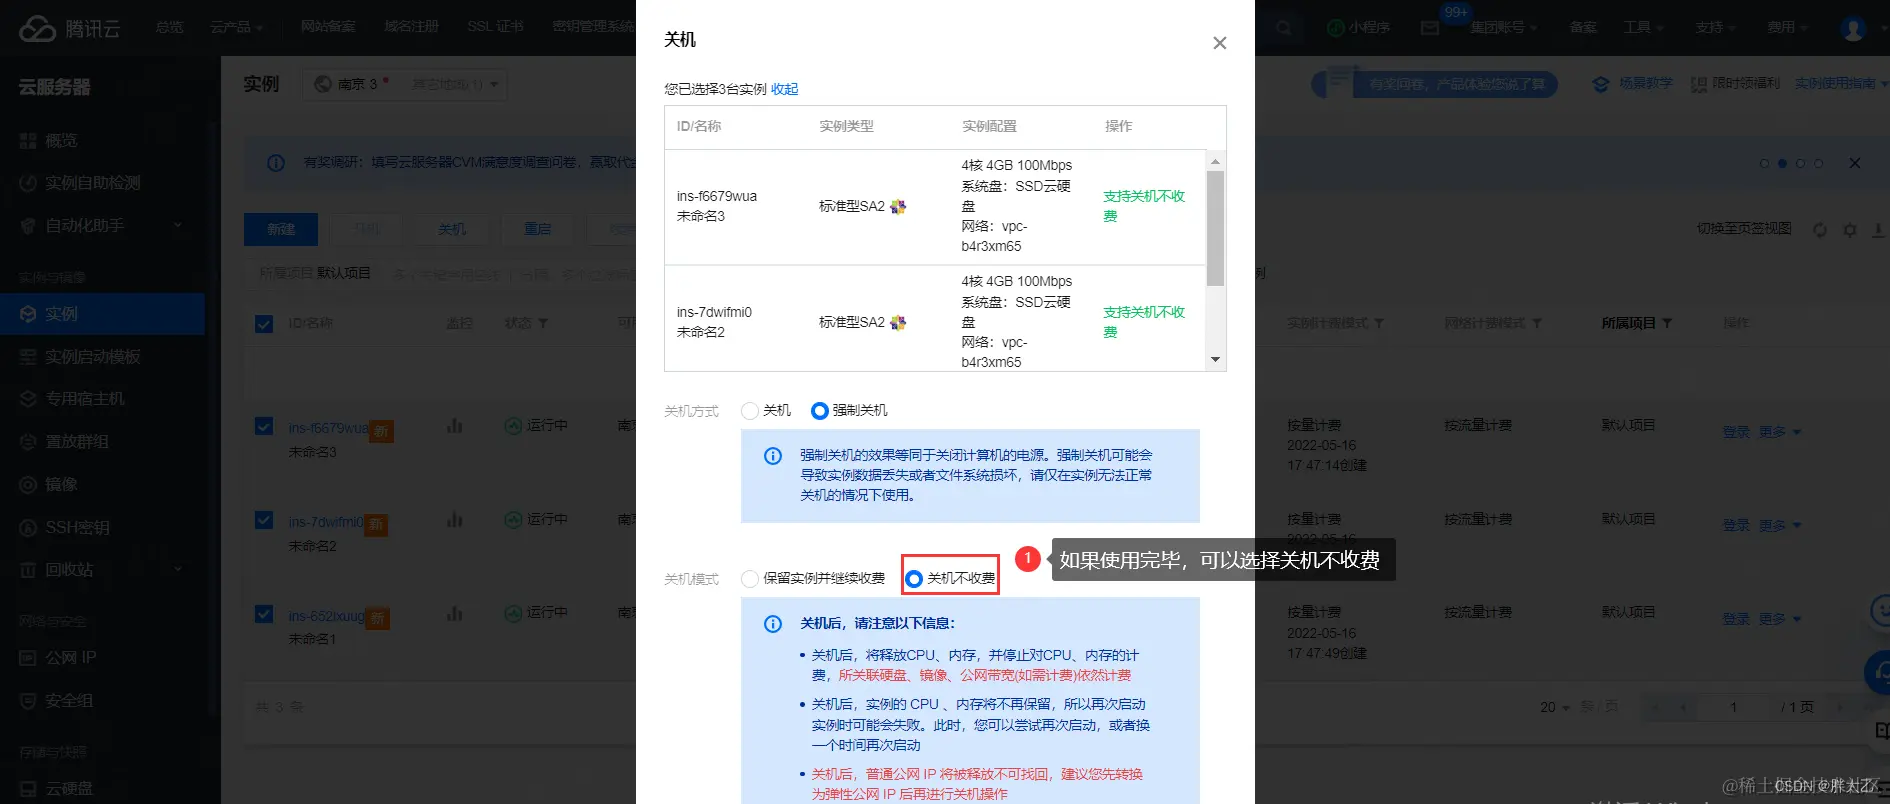Expand 回收站 in the sidebar
Image resolution: width=1890 pixels, height=804 pixels.
click(x=102, y=570)
